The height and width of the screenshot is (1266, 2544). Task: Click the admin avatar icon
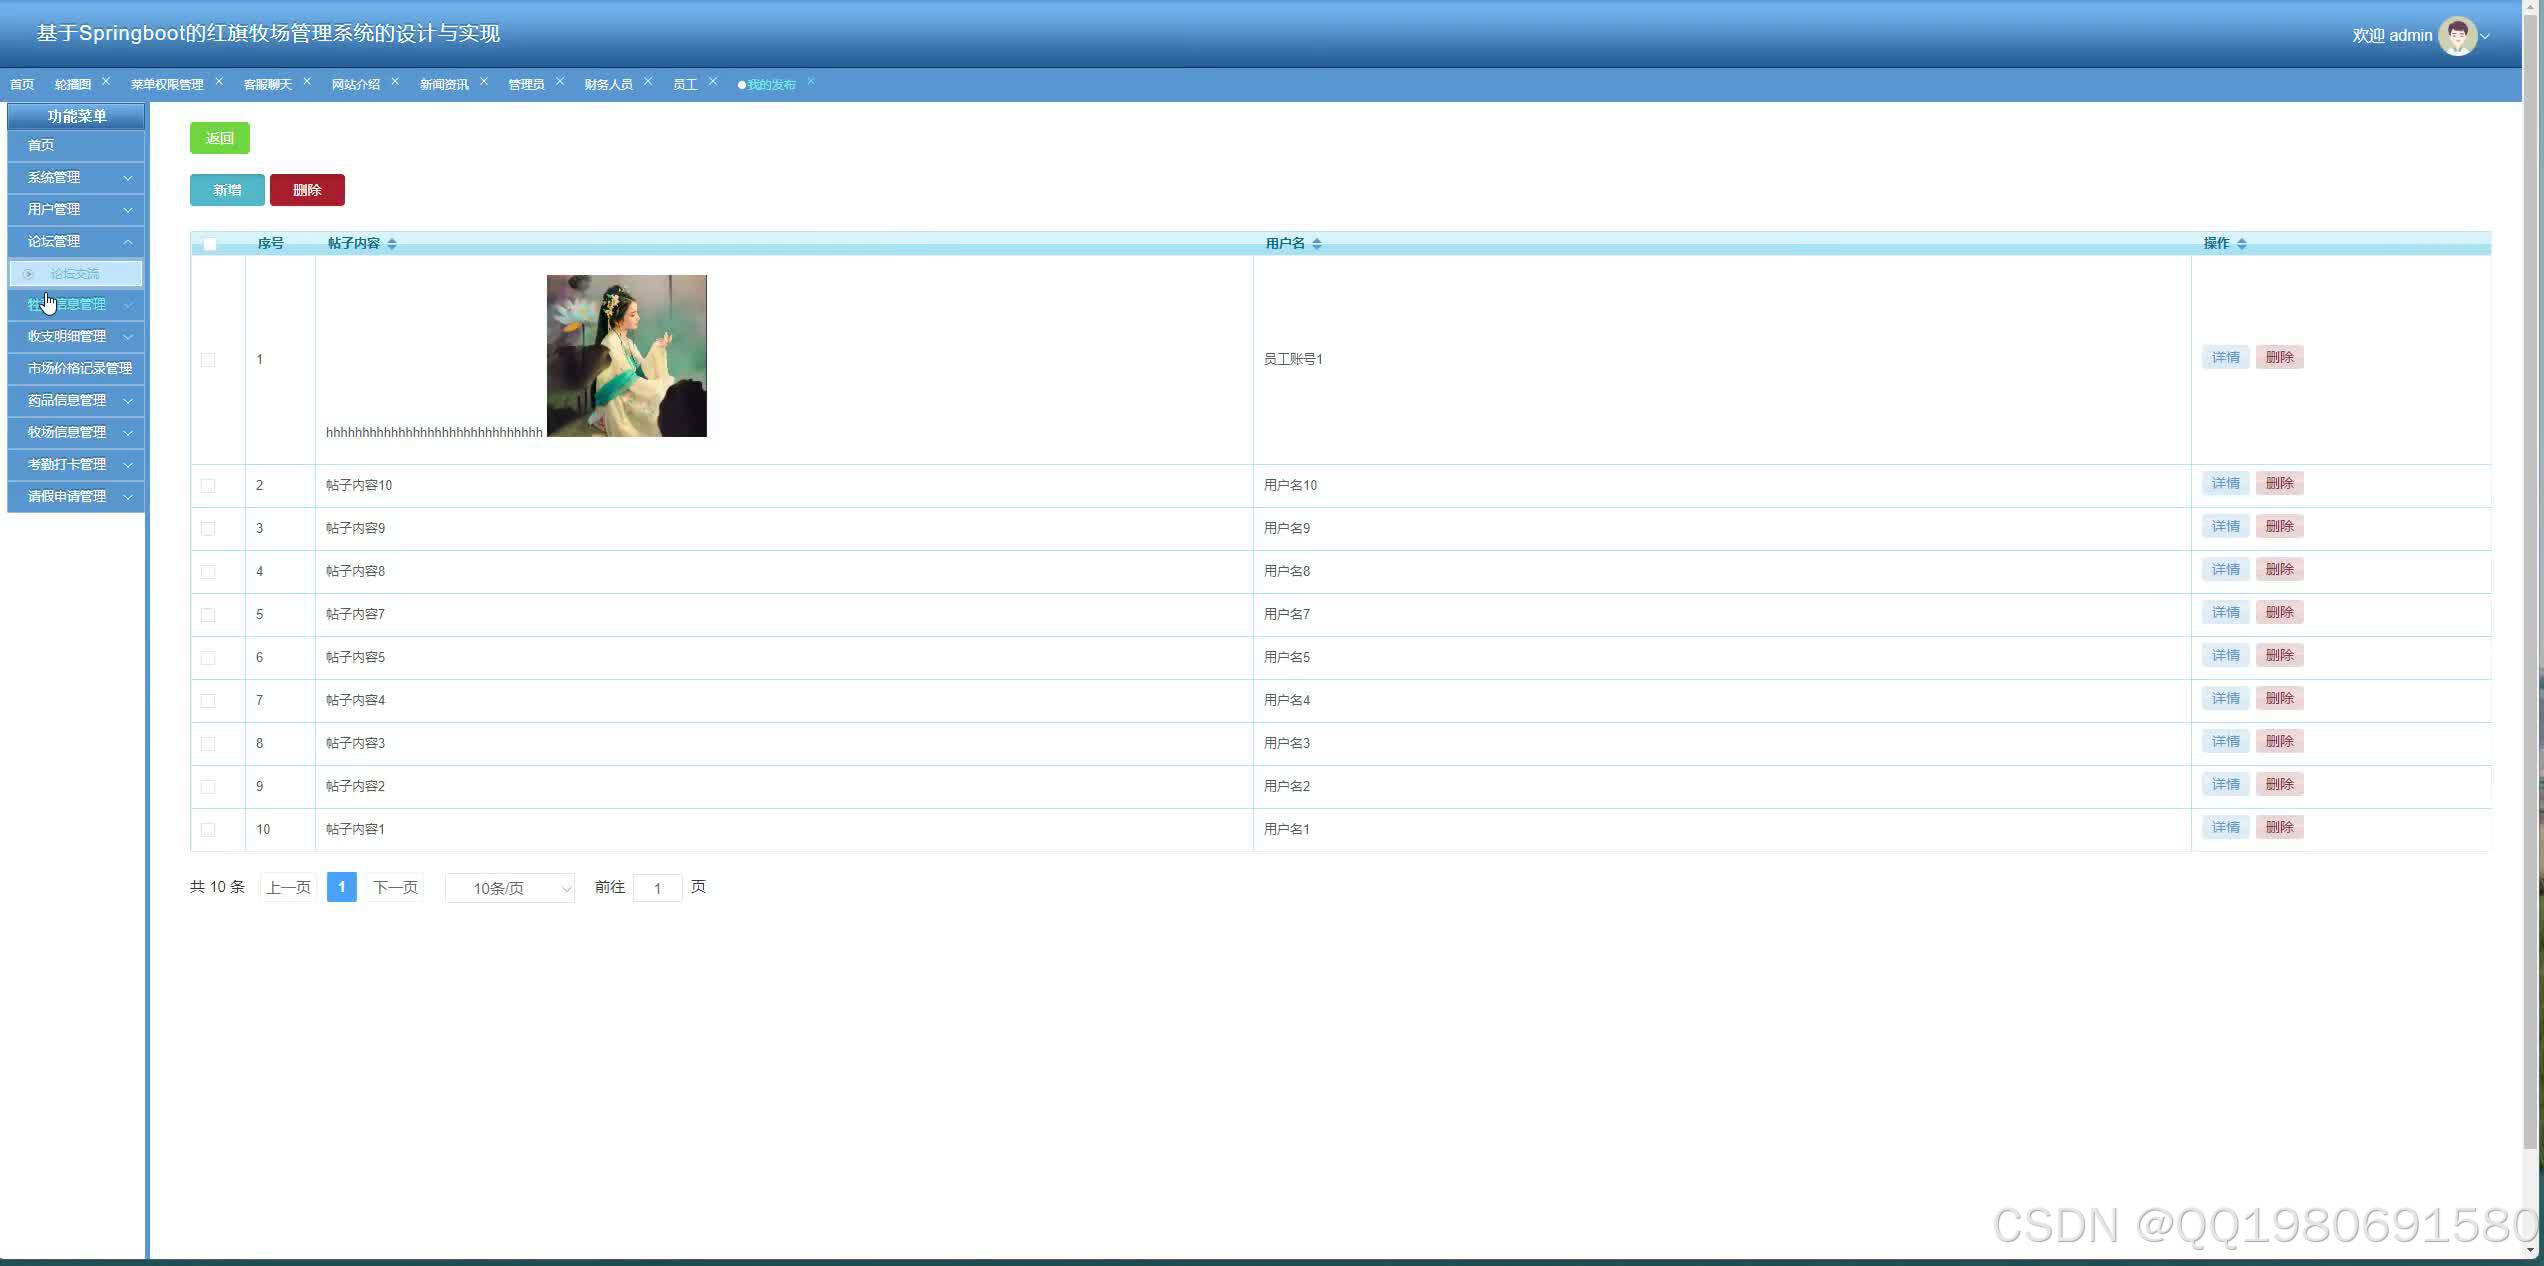(2456, 36)
